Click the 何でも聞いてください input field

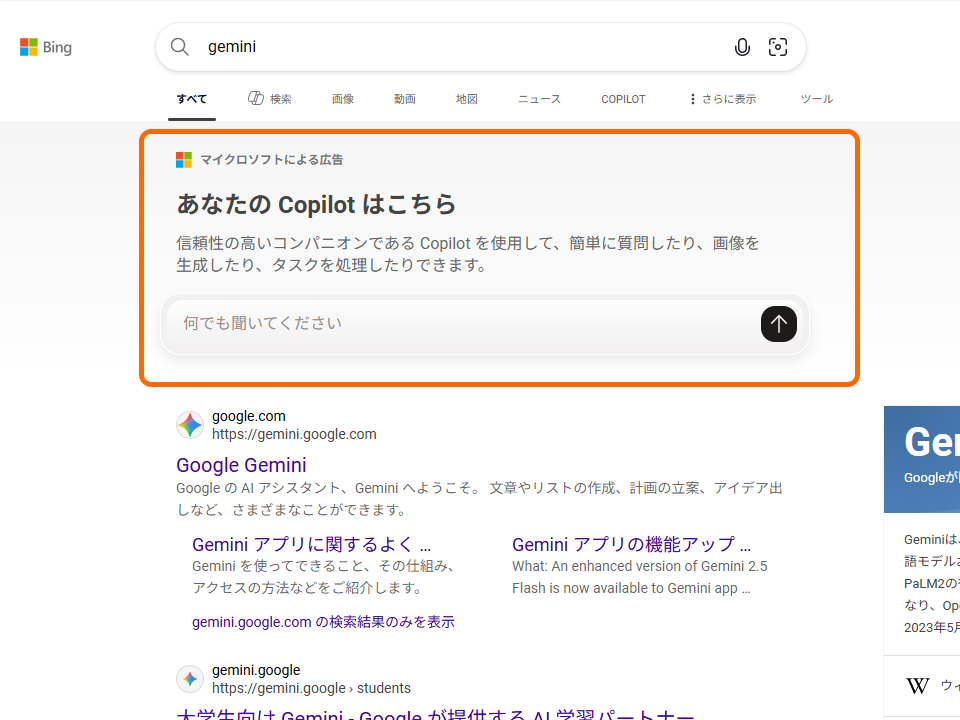[400, 323]
